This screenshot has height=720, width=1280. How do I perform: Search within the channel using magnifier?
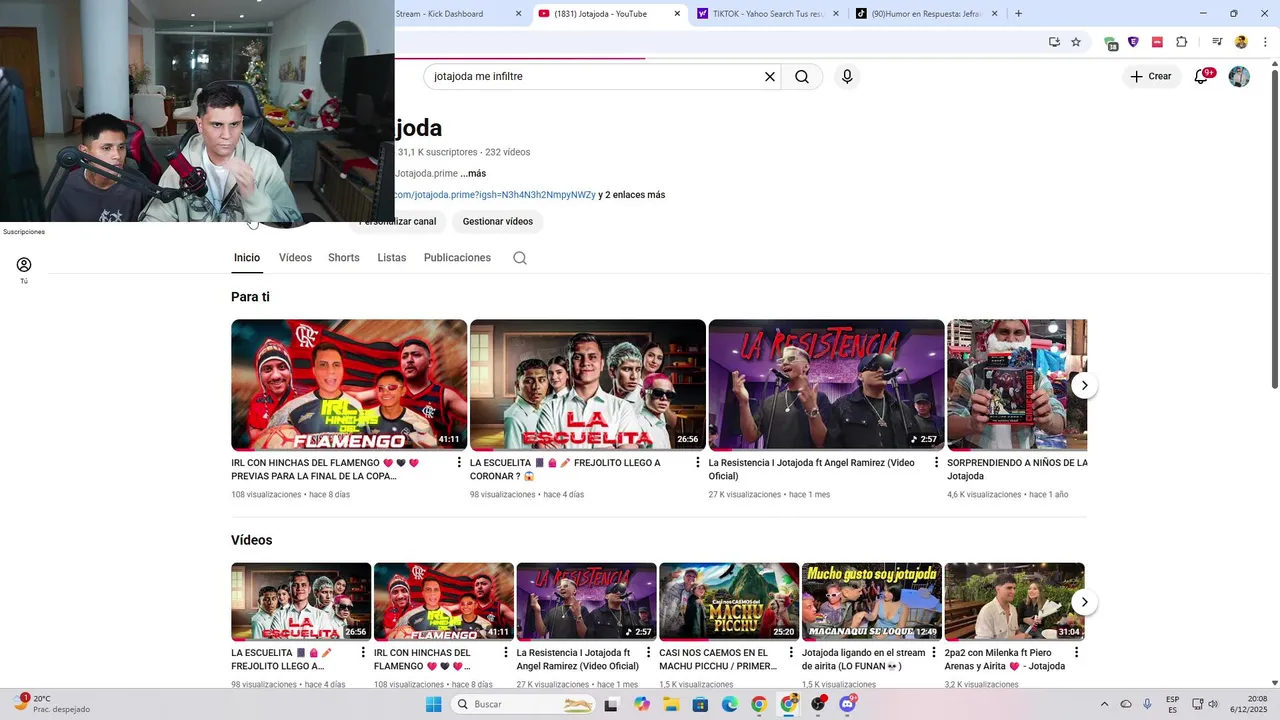coord(520,258)
